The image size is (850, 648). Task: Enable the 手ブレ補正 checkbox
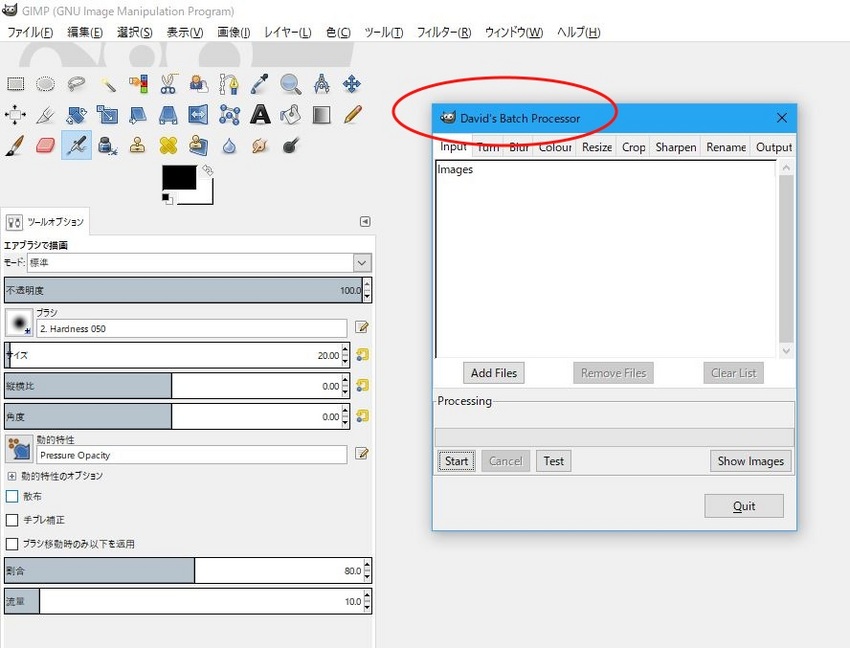(12, 520)
